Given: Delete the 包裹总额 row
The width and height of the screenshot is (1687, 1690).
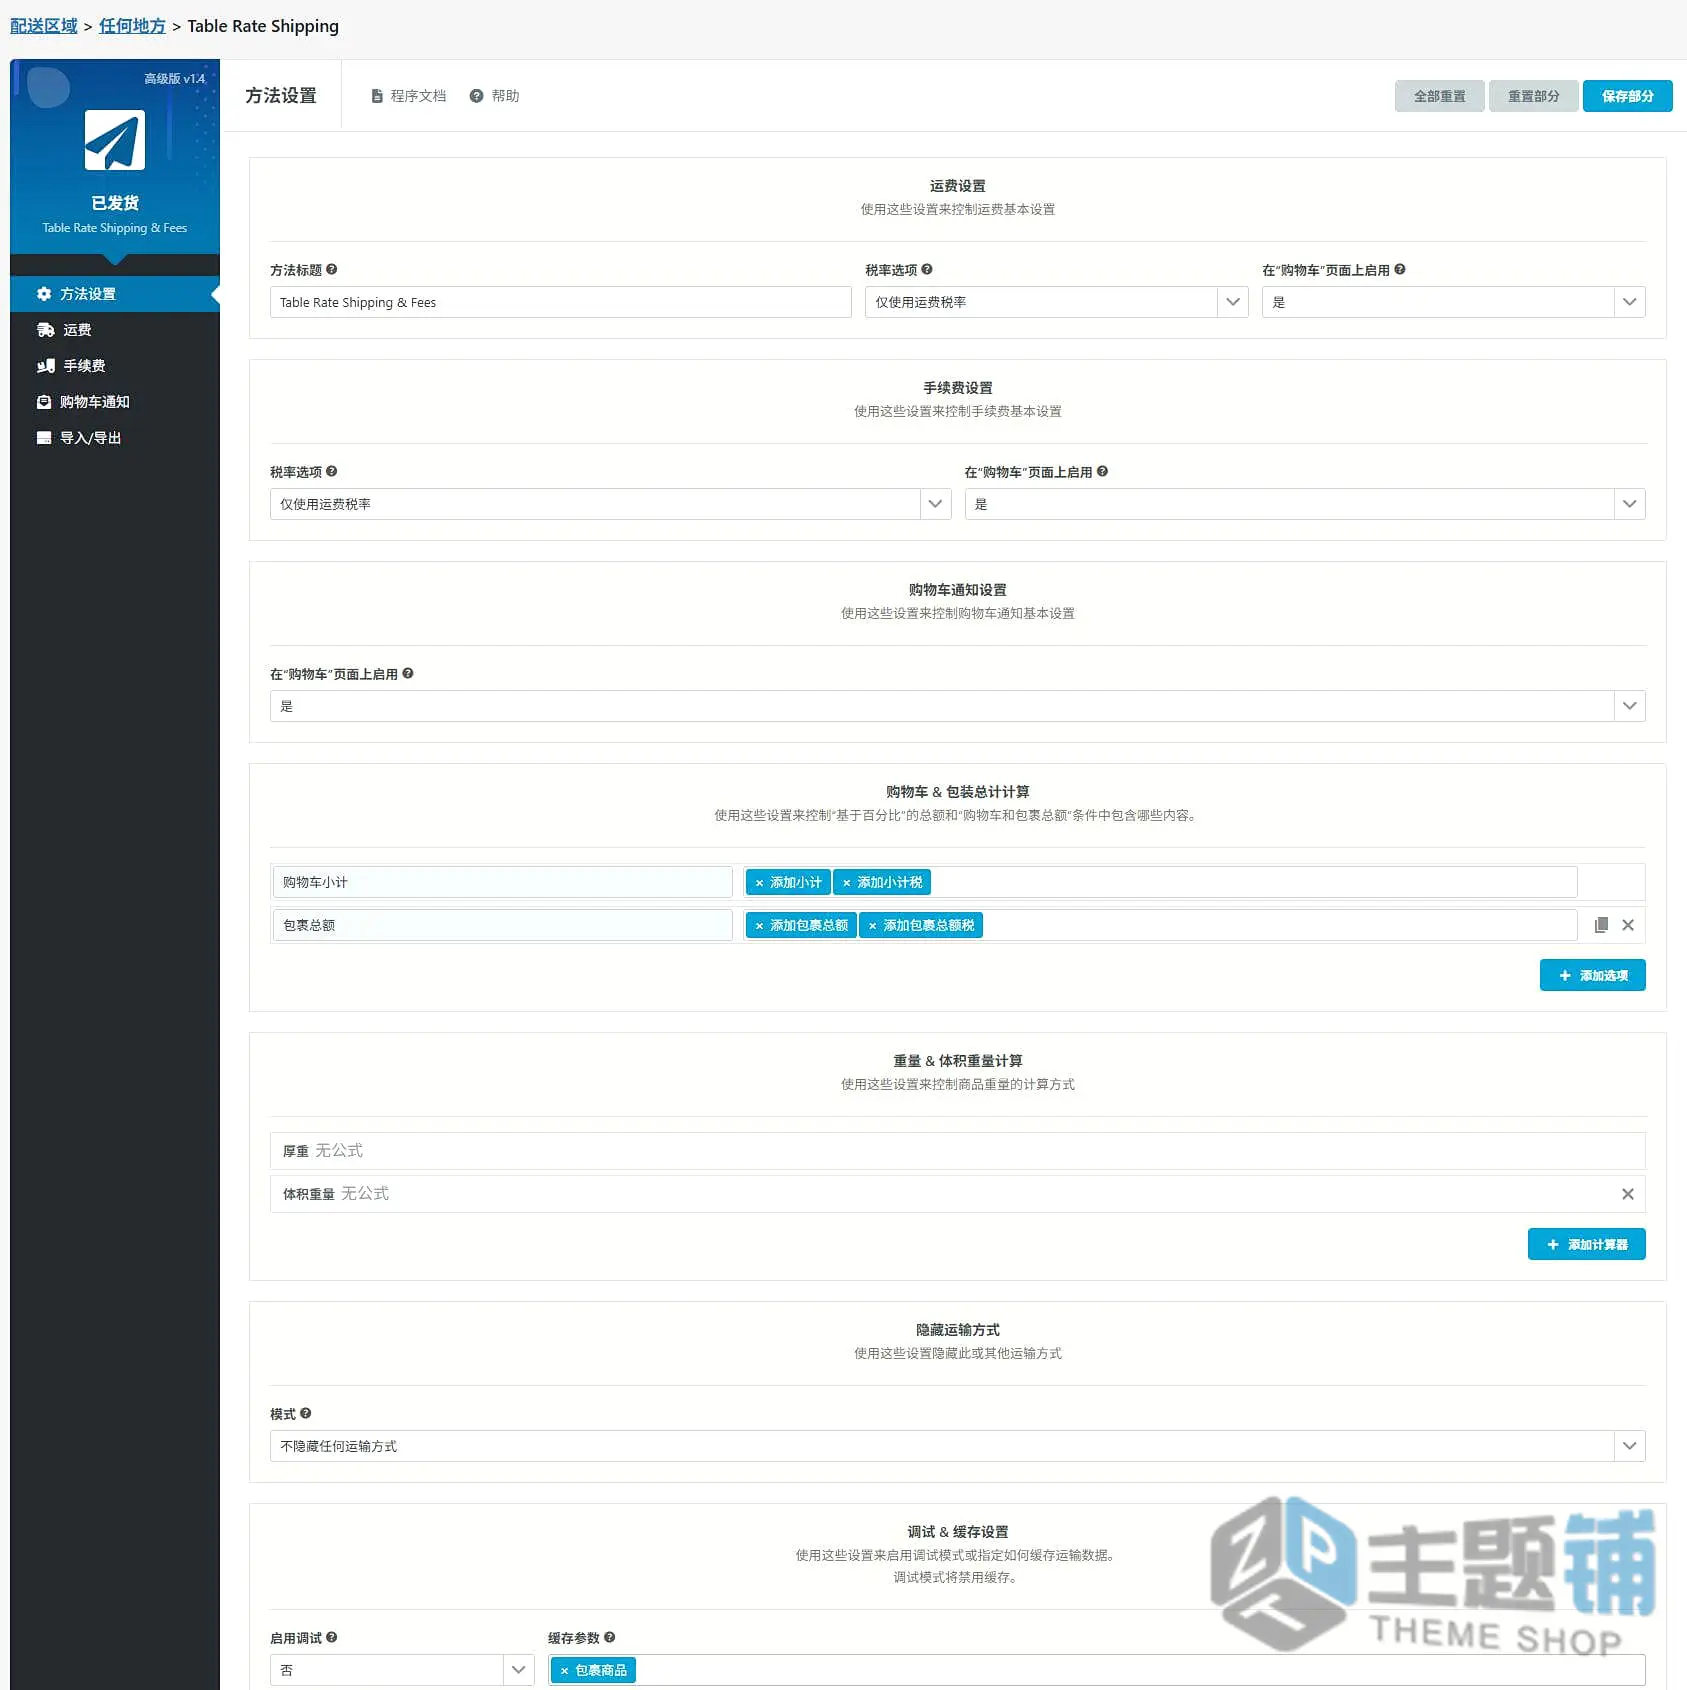Looking at the screenshot, I should coord(1628,925).
